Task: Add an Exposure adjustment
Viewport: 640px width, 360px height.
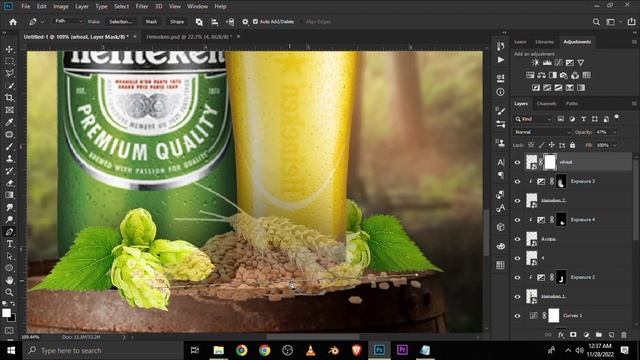Action: 569,62
